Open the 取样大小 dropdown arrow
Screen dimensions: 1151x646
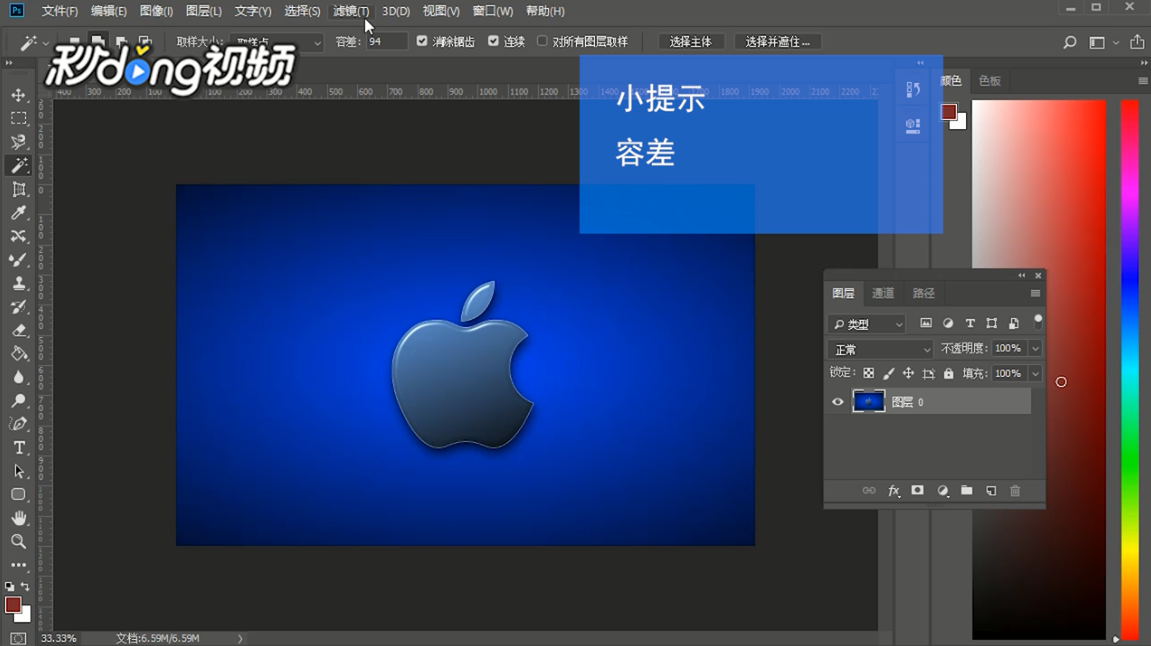point(317,43)
